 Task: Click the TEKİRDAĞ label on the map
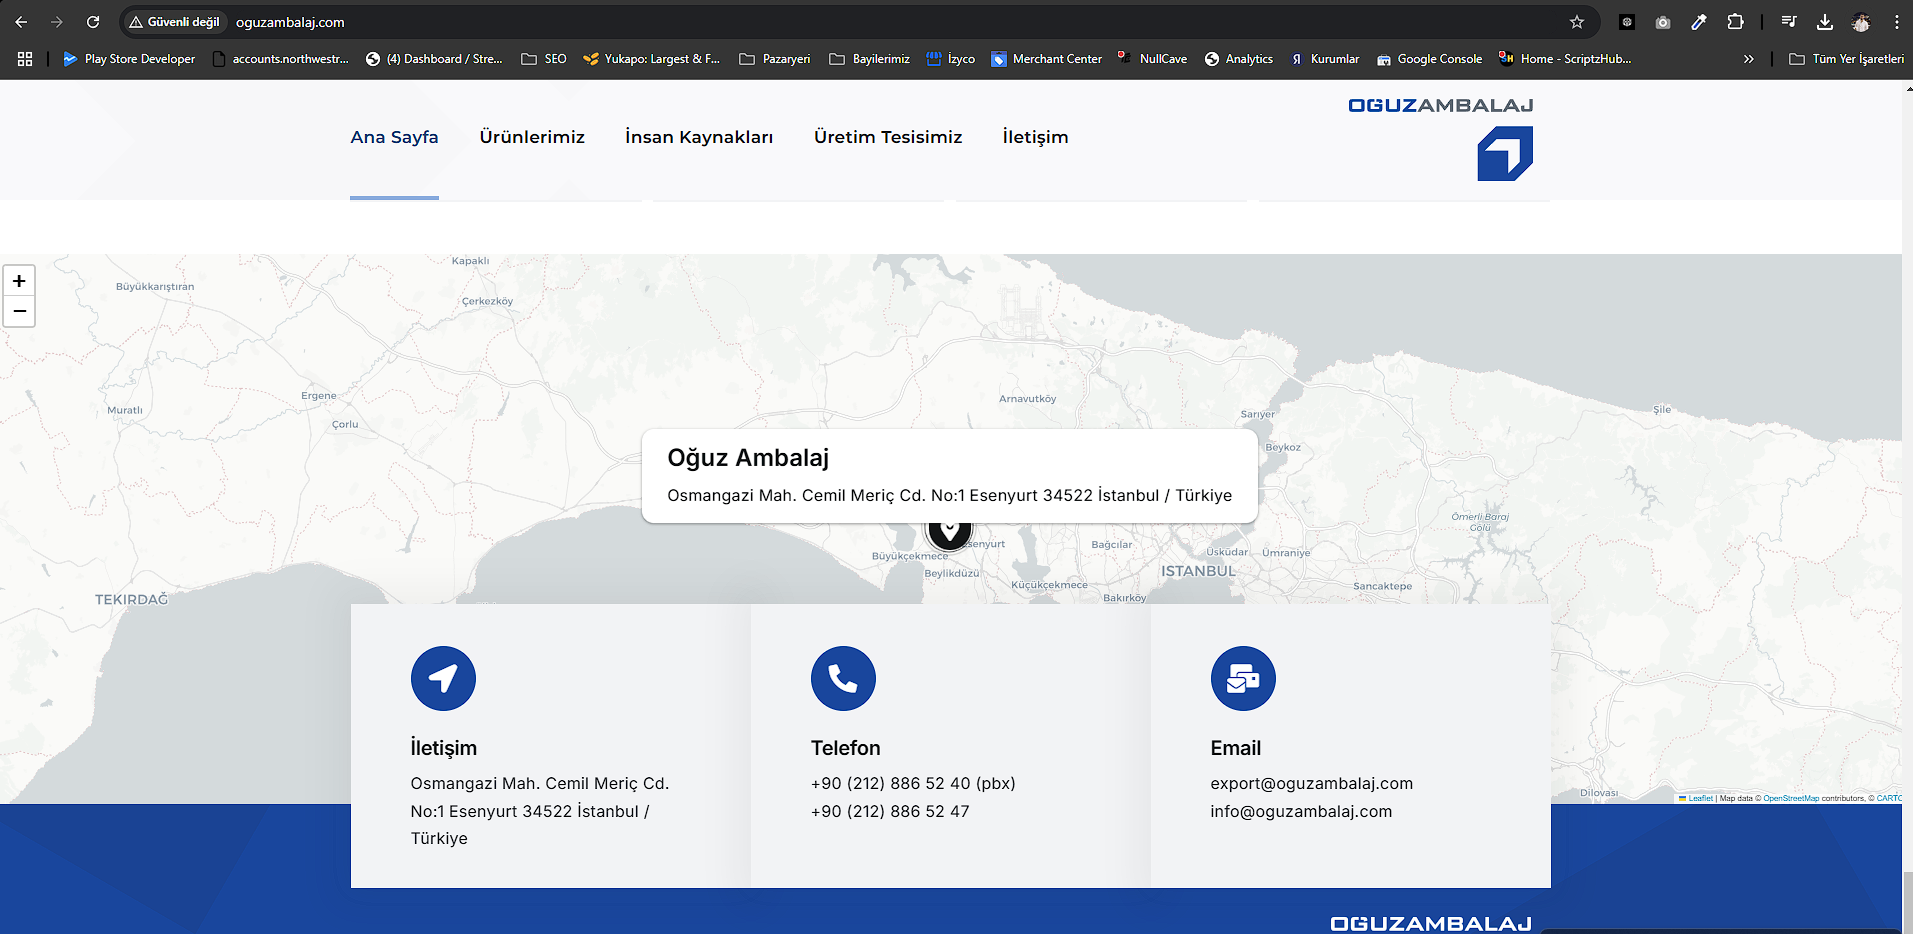pyautogui.click(x=131, y=599)
